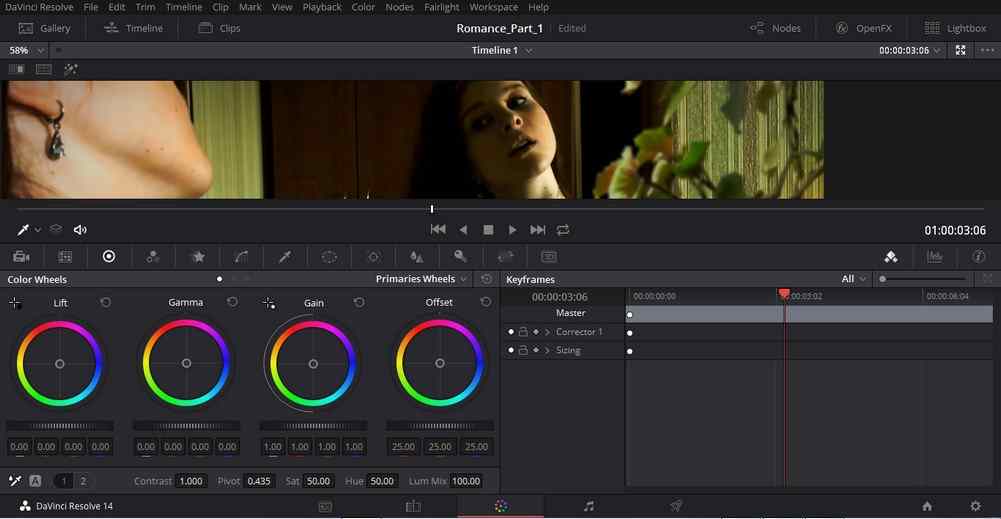Open the Camera Raw palette

(21, 257)
